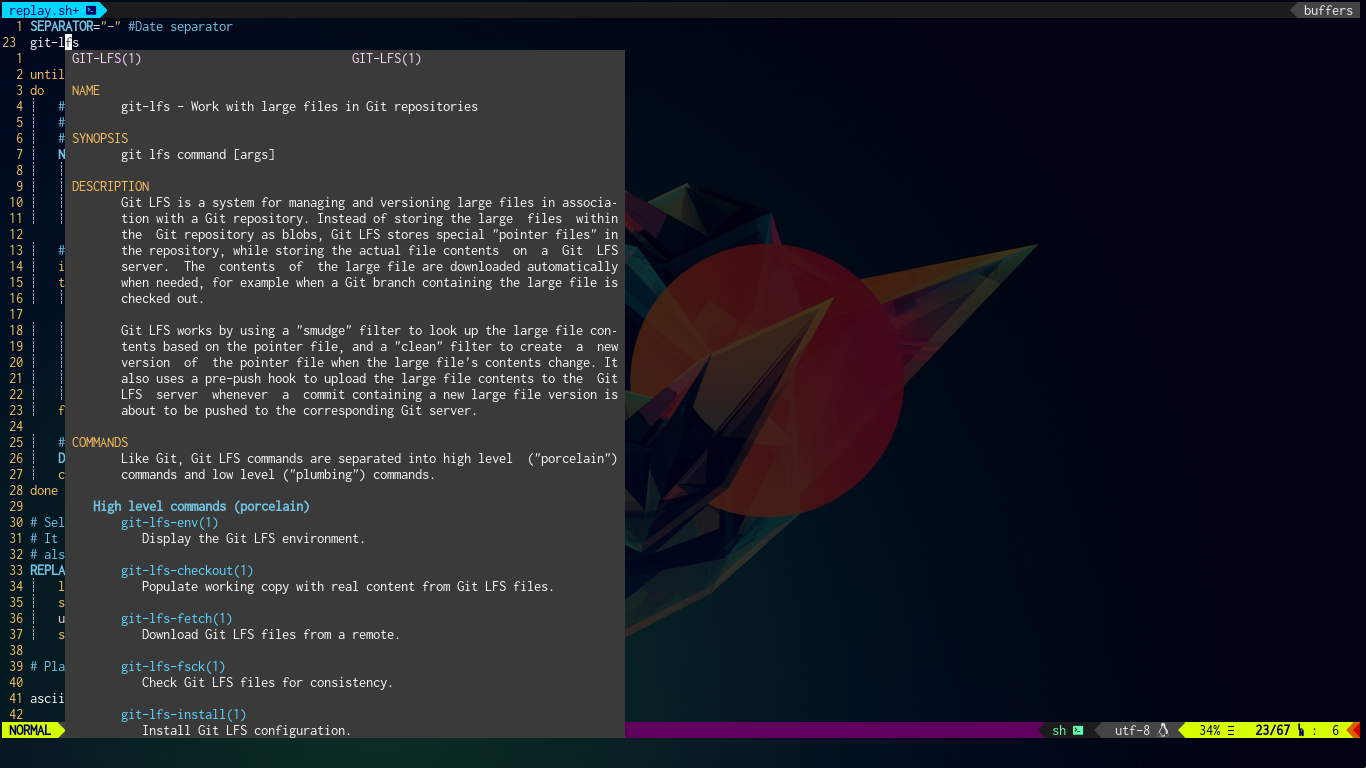The height and width of the screenshot is (768, 1366).
Task: Click the COMMANDS section heading
Action: 100,442
